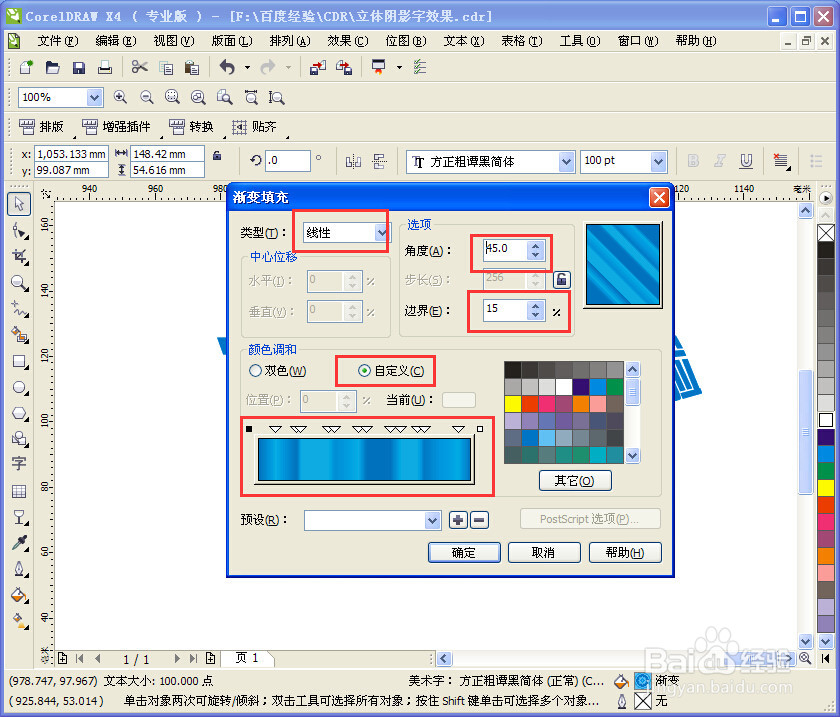Click the 确定 (OK) button
This screenshot has height=717, width=840.
point(464,552)
